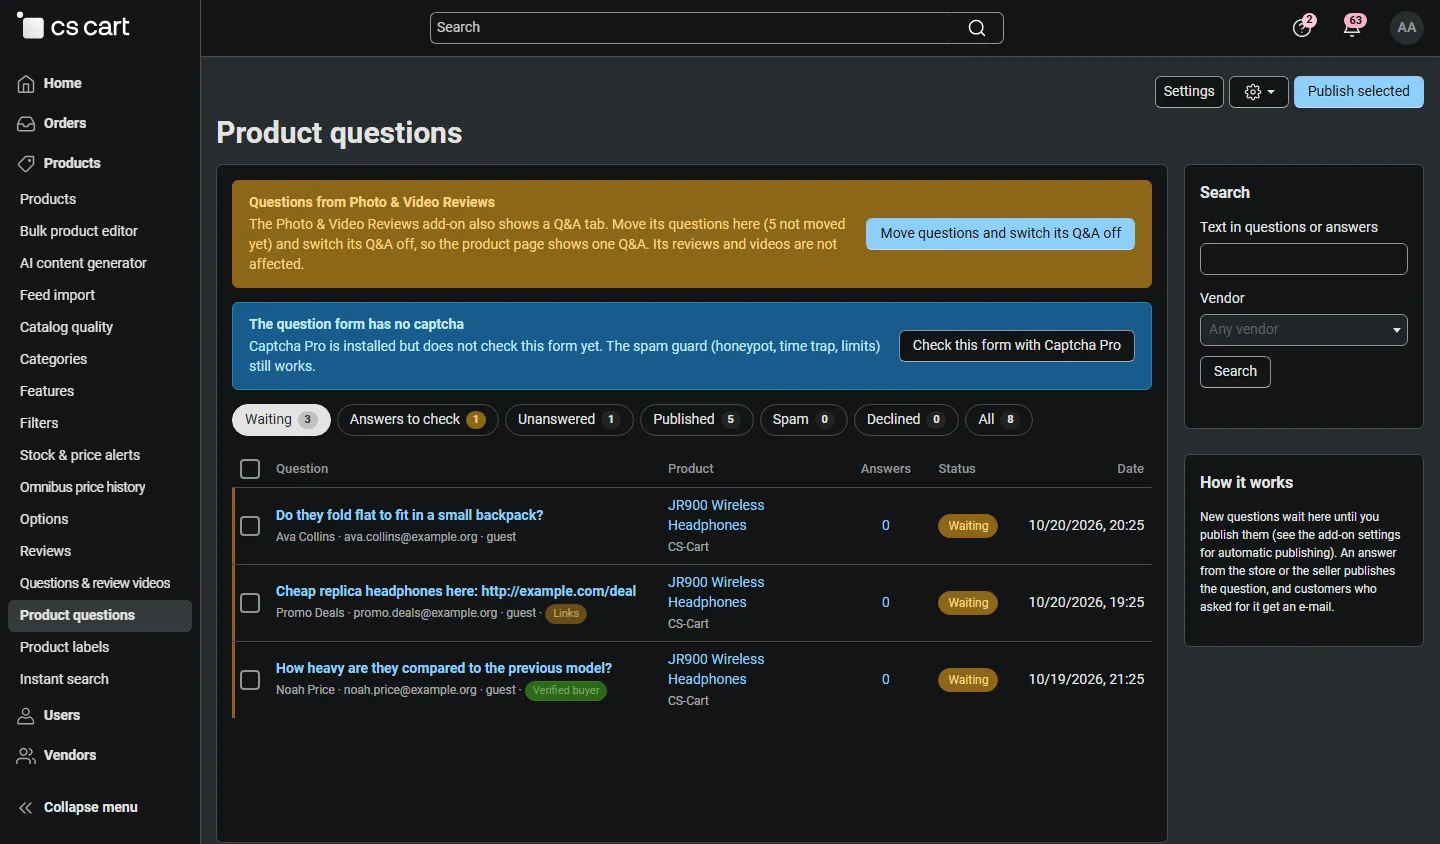Click the Verified buyer badge on Noah Price row
The image size is (1440, 844).
[x=566, y=691]
